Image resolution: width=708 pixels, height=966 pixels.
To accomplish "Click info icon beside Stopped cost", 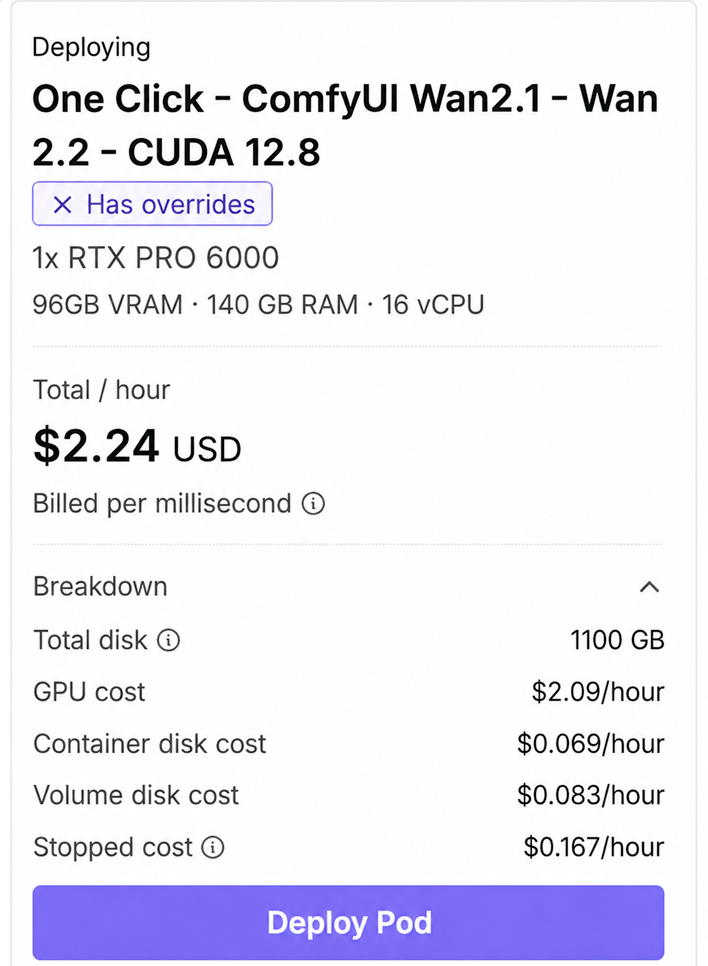I will point(213,847).
